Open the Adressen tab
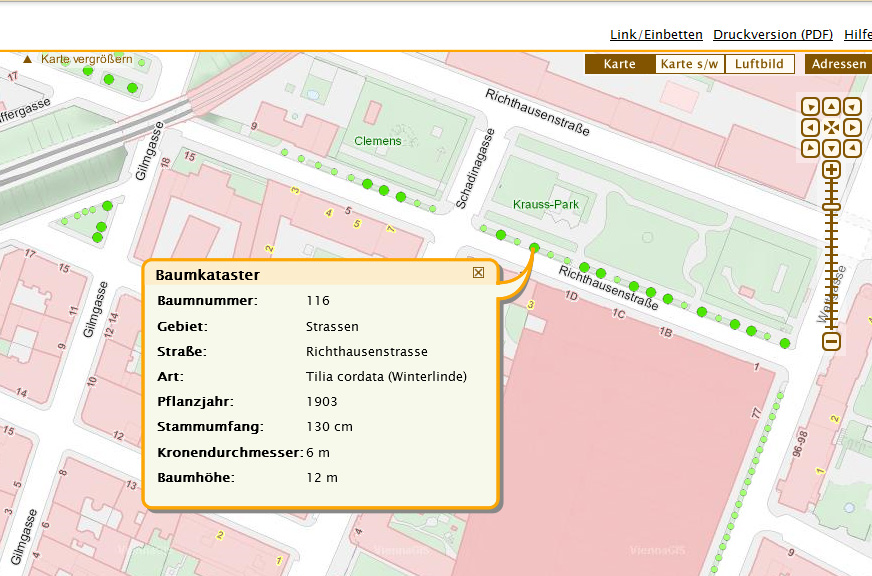This screenshot has height=576, width=872. (839, 64)
